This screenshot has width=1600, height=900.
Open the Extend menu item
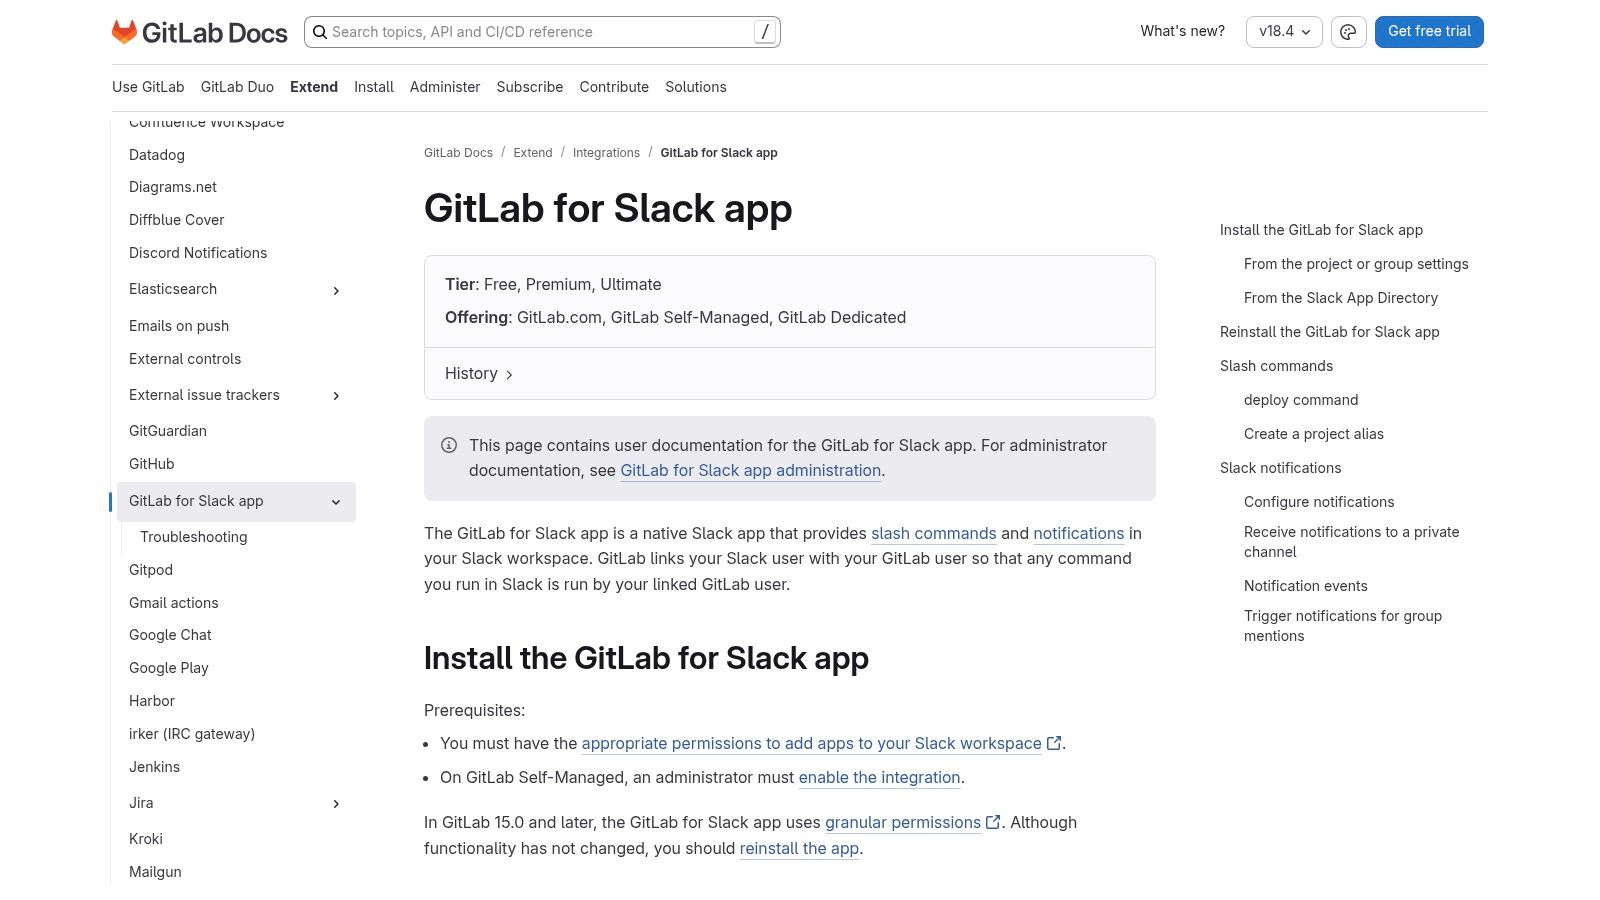point(313,87)
